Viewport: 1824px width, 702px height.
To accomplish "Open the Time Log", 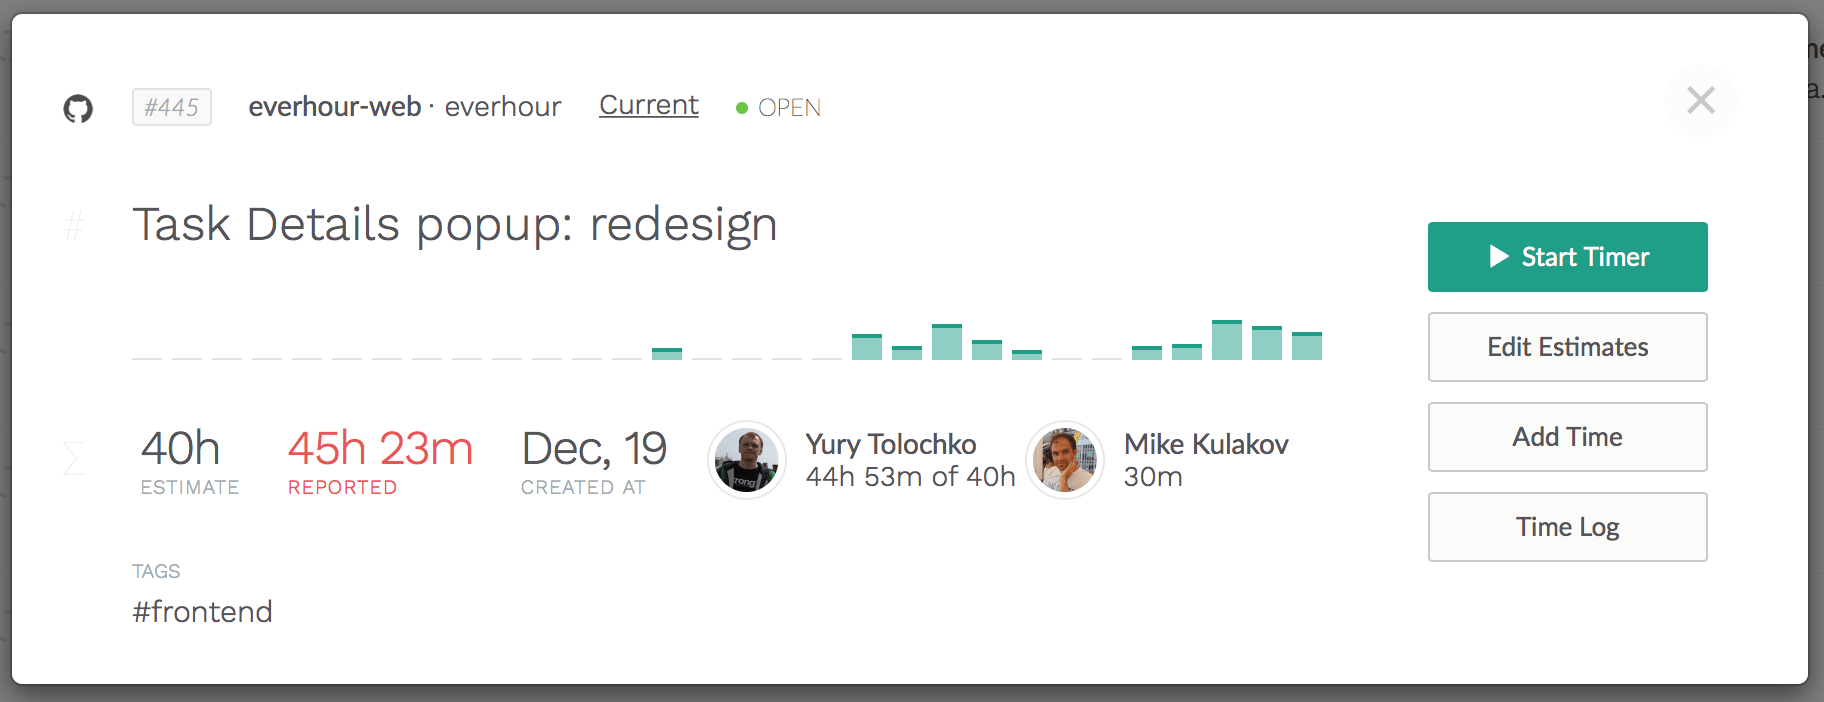I will click(x=1567, y=527).
